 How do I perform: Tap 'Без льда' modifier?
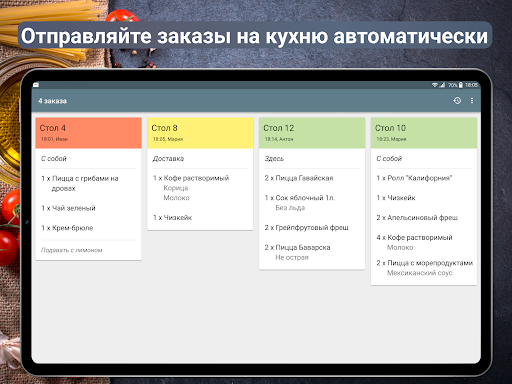click(x=290, y=208)
